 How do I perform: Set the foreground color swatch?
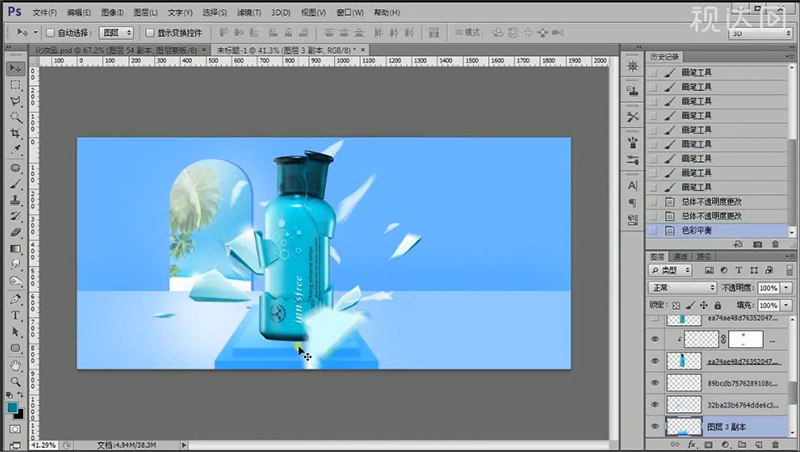coord(12,408)
